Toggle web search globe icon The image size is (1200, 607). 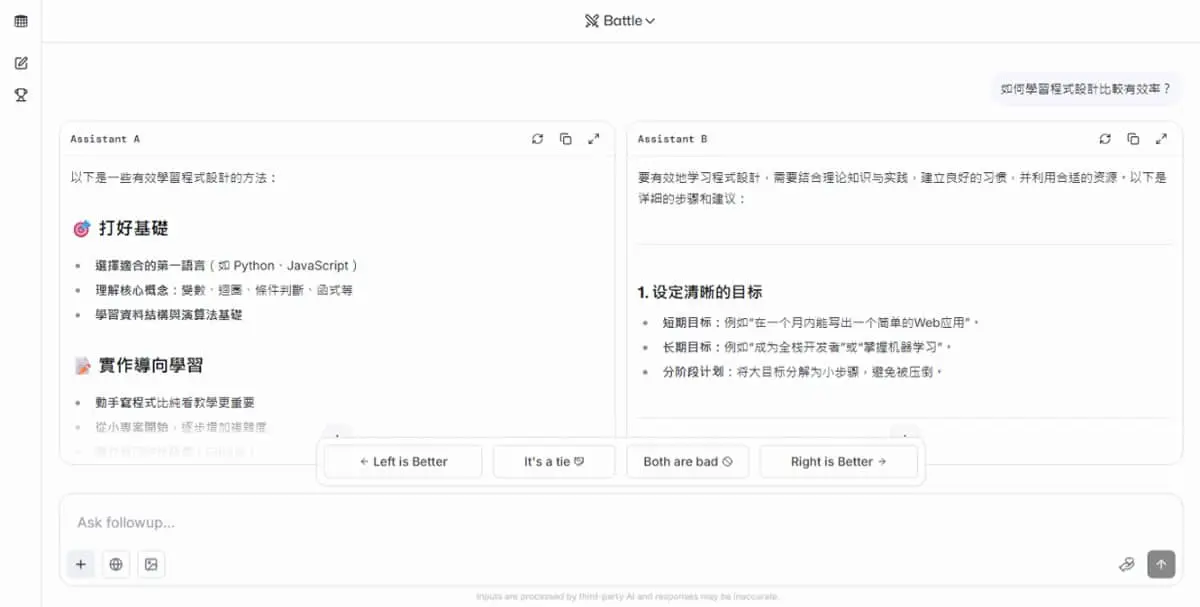[x=116, y=564]
